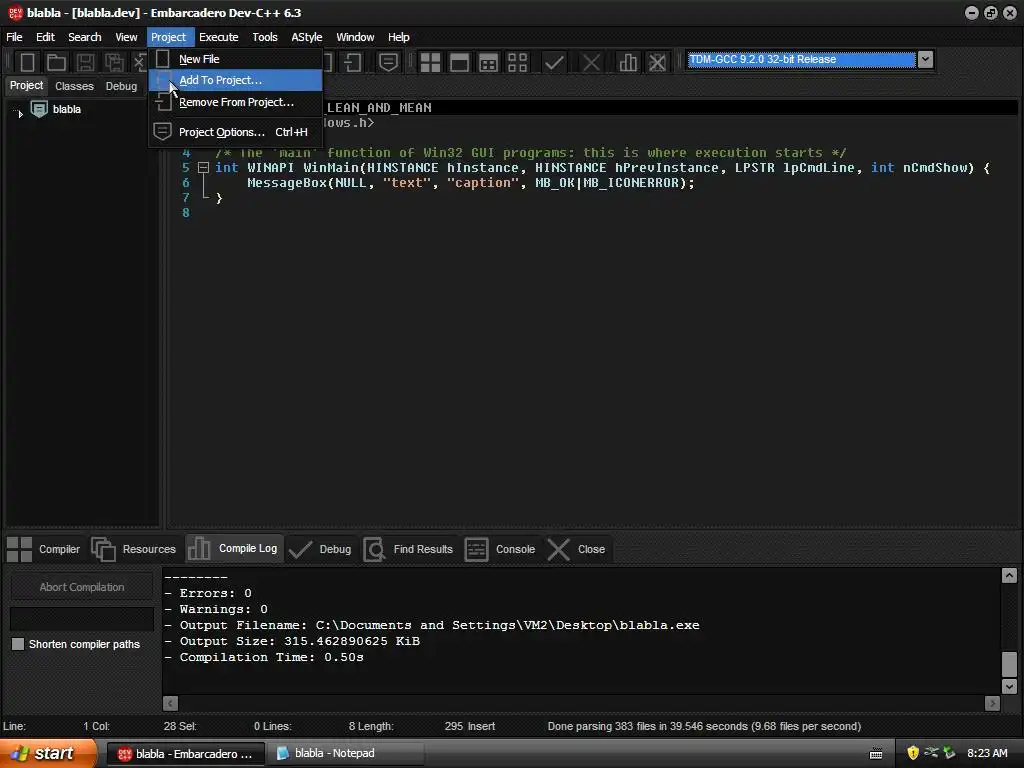This screenshot has height=768, width=1024.
Task: Open the File menu
Action: 14,37
